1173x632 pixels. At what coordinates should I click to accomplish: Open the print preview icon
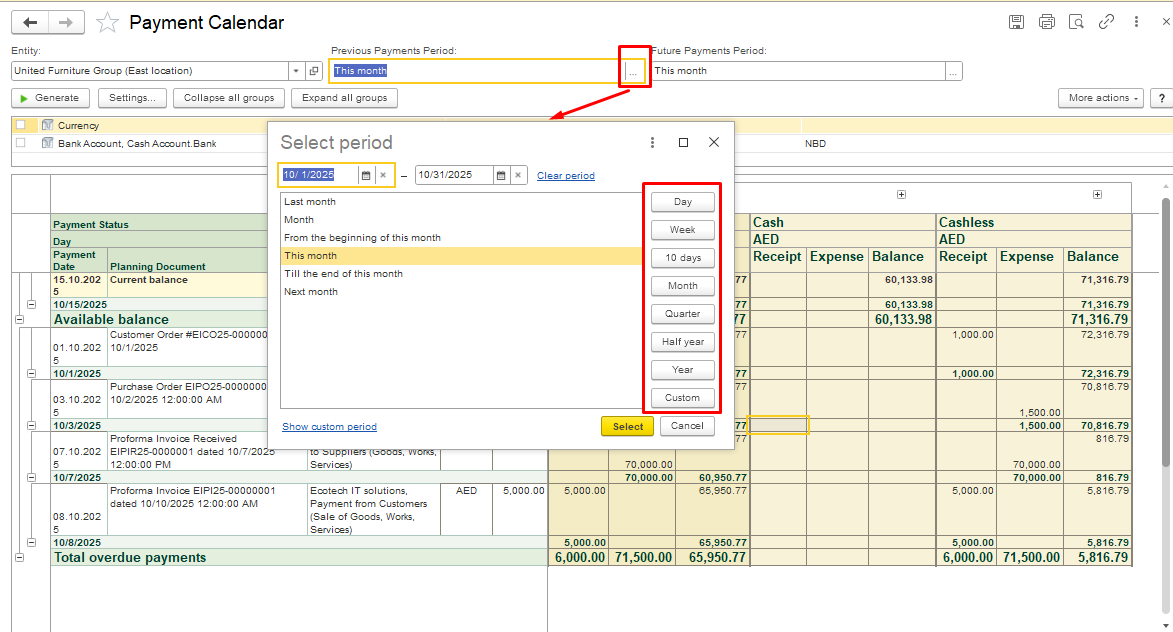[1076, 22]
